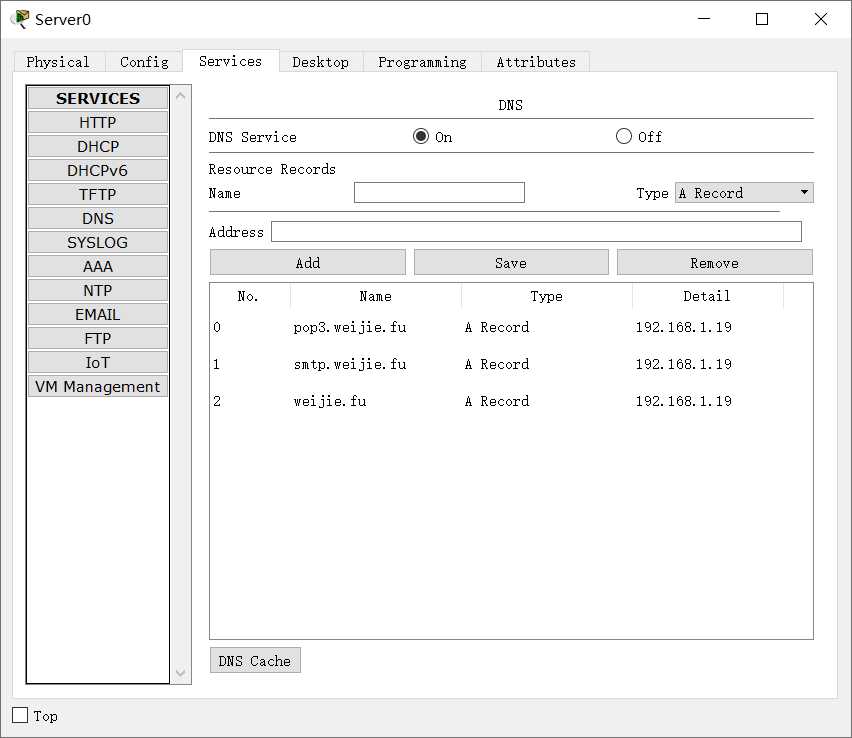Switch to the Physical tab
The height and width of the screenshot is (738, 852).
(x=58, y=62)
